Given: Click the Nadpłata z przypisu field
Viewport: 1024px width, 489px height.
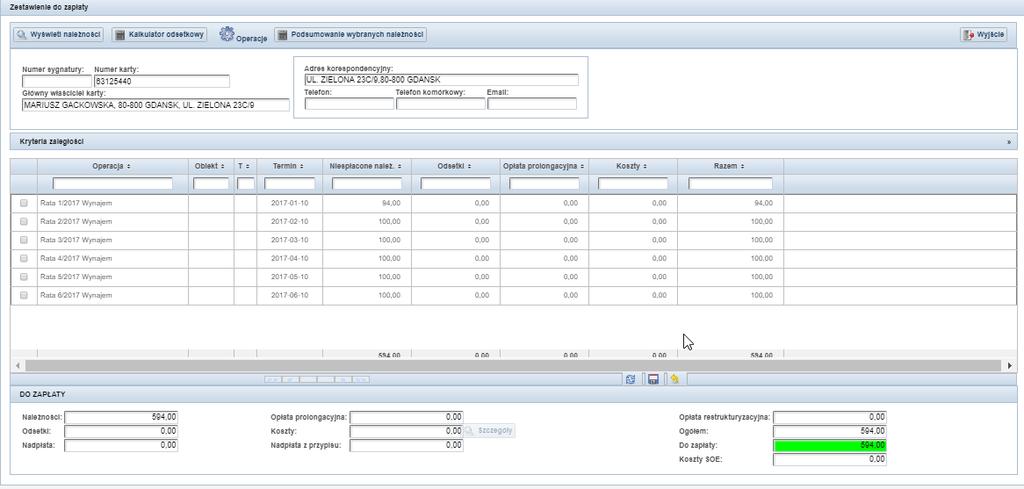Looking at the screenshot, I should [406, 445].
